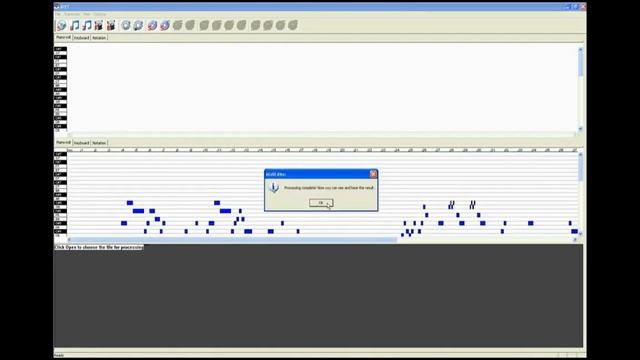This screenshot has height=360, width=640.
Task: Click the second gray disc toolbar icon
Action: (138, 25)
